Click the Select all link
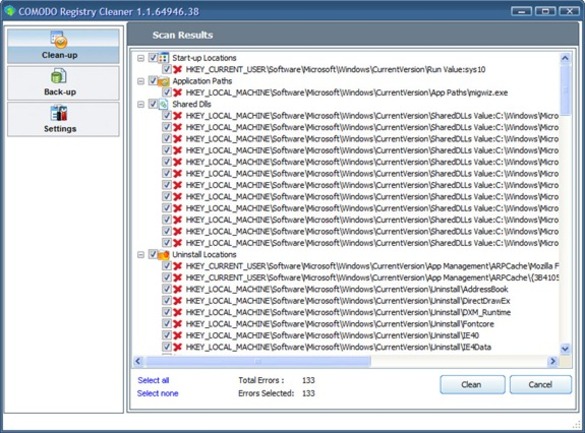585x433 pixels. coord(153,380)
